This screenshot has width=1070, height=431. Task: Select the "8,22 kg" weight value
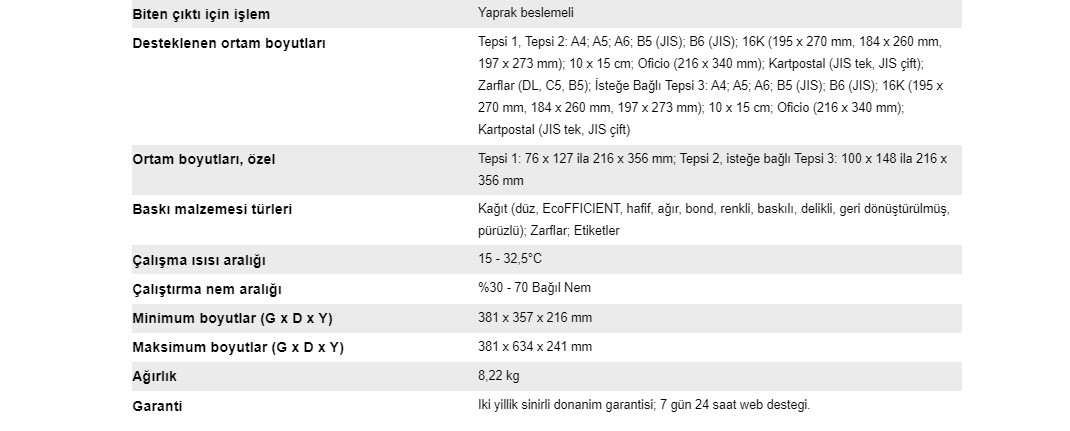[x=499, y=376]
